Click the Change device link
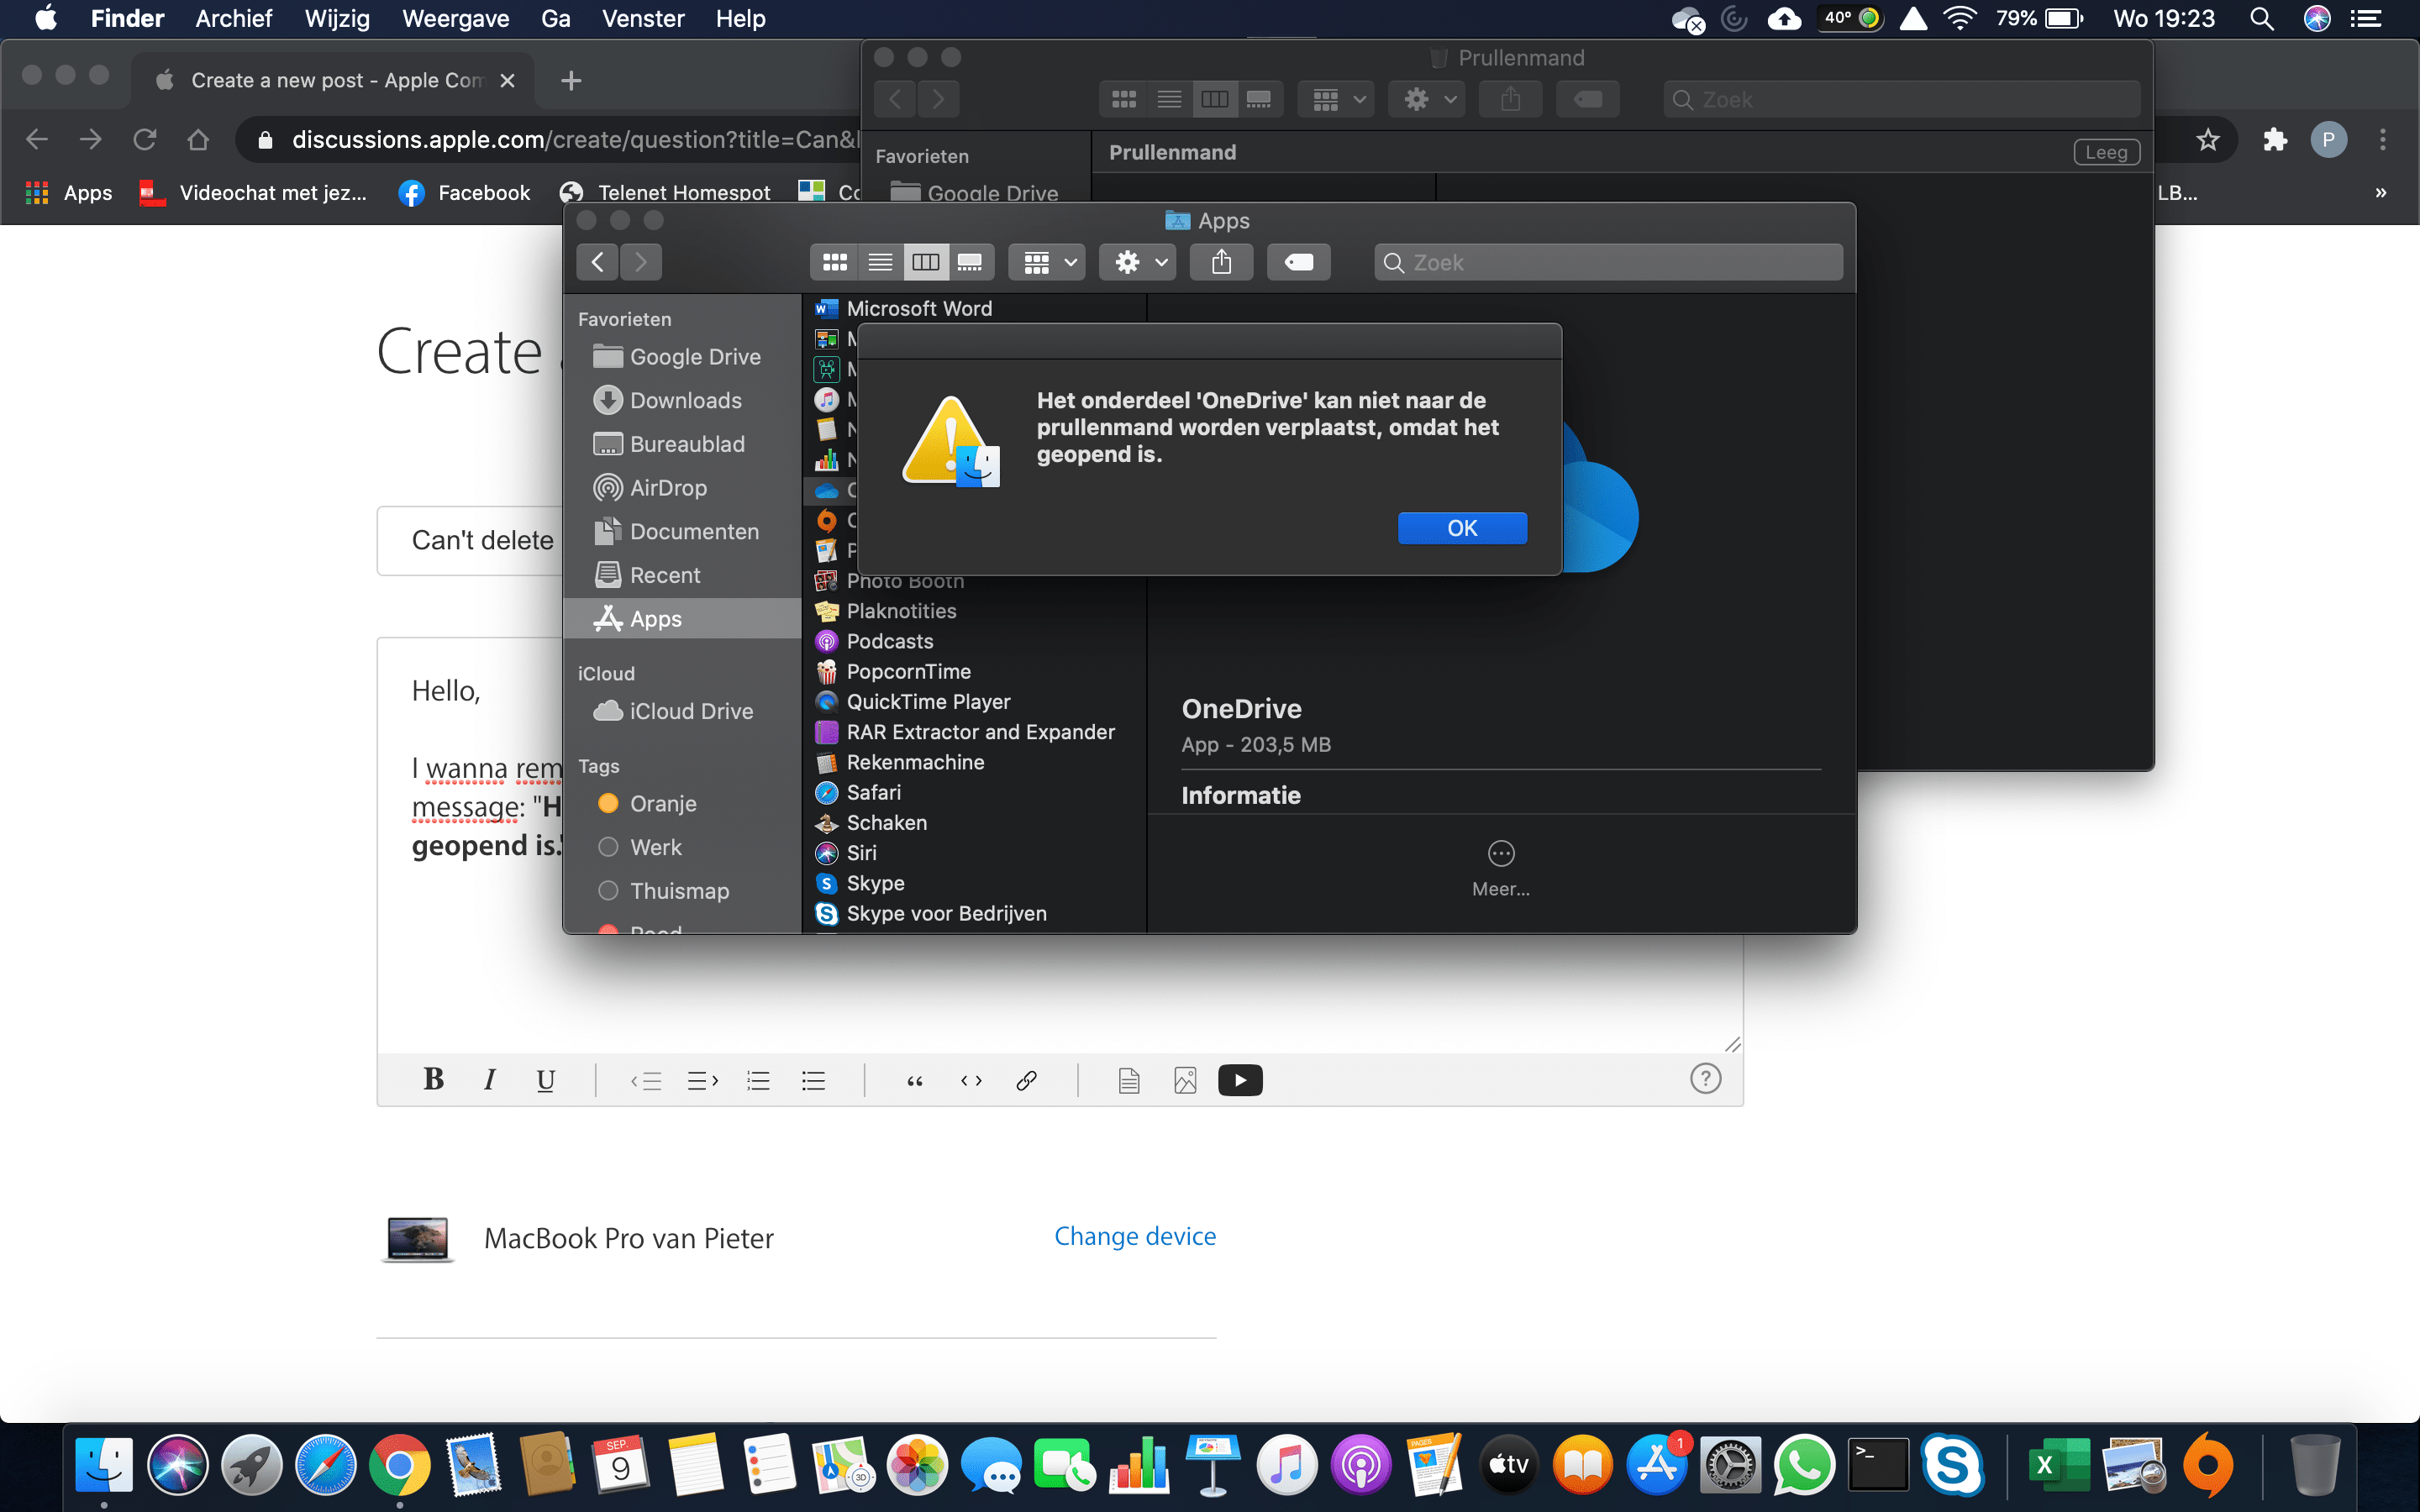Screen dimensions: 2420x1512 pyautogui.click(x=1135, y=1236)
